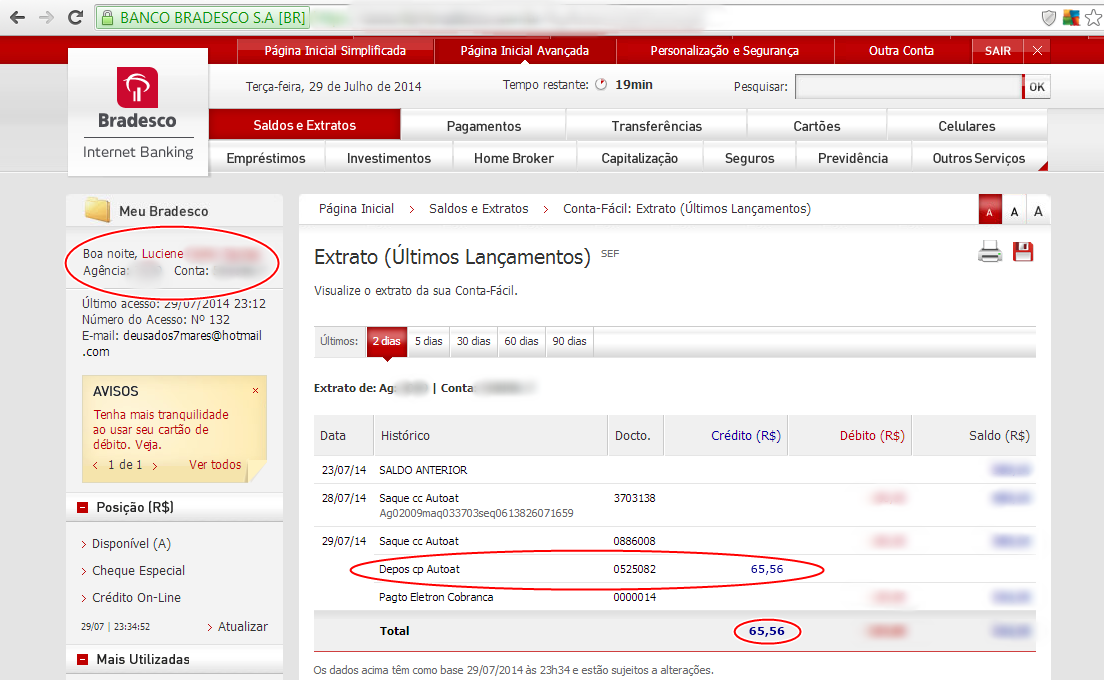Close the session with the X beside SAIR
The width and height of the screenshot is (1104, 680).
coord(1037,51)
